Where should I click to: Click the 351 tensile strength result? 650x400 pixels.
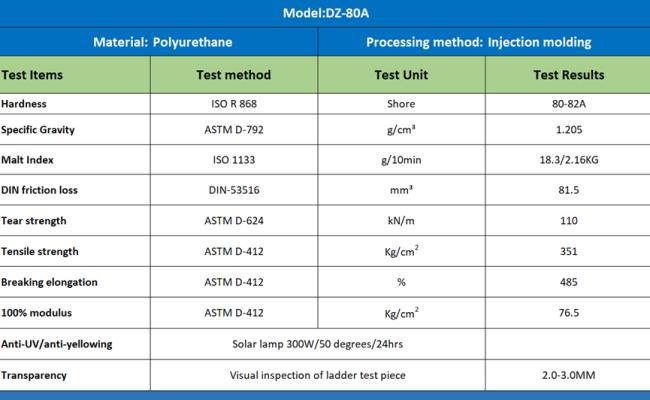tap(568, 252)
